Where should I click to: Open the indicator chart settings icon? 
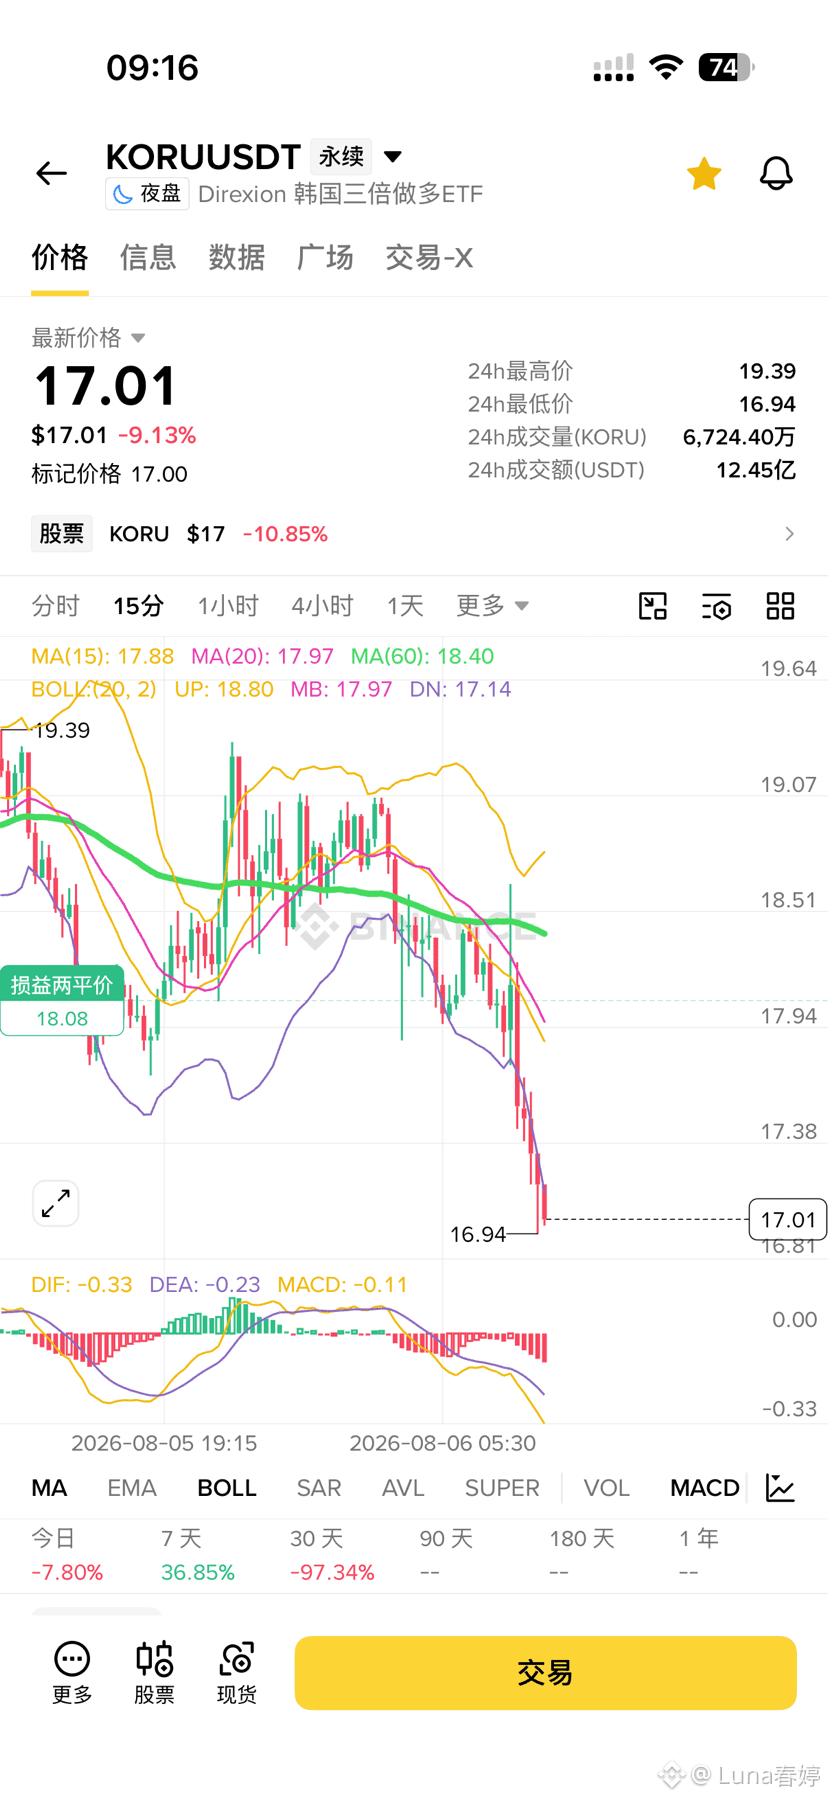click(780, 1488)
